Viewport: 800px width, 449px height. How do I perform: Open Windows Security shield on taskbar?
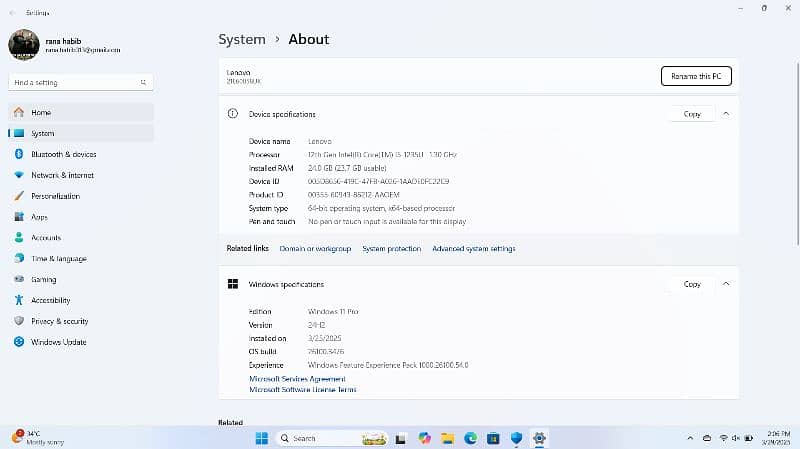516,438
